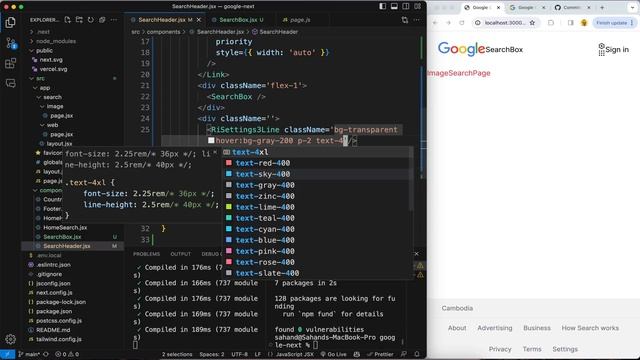Collapse all folders in Explorer

point(102,20)
